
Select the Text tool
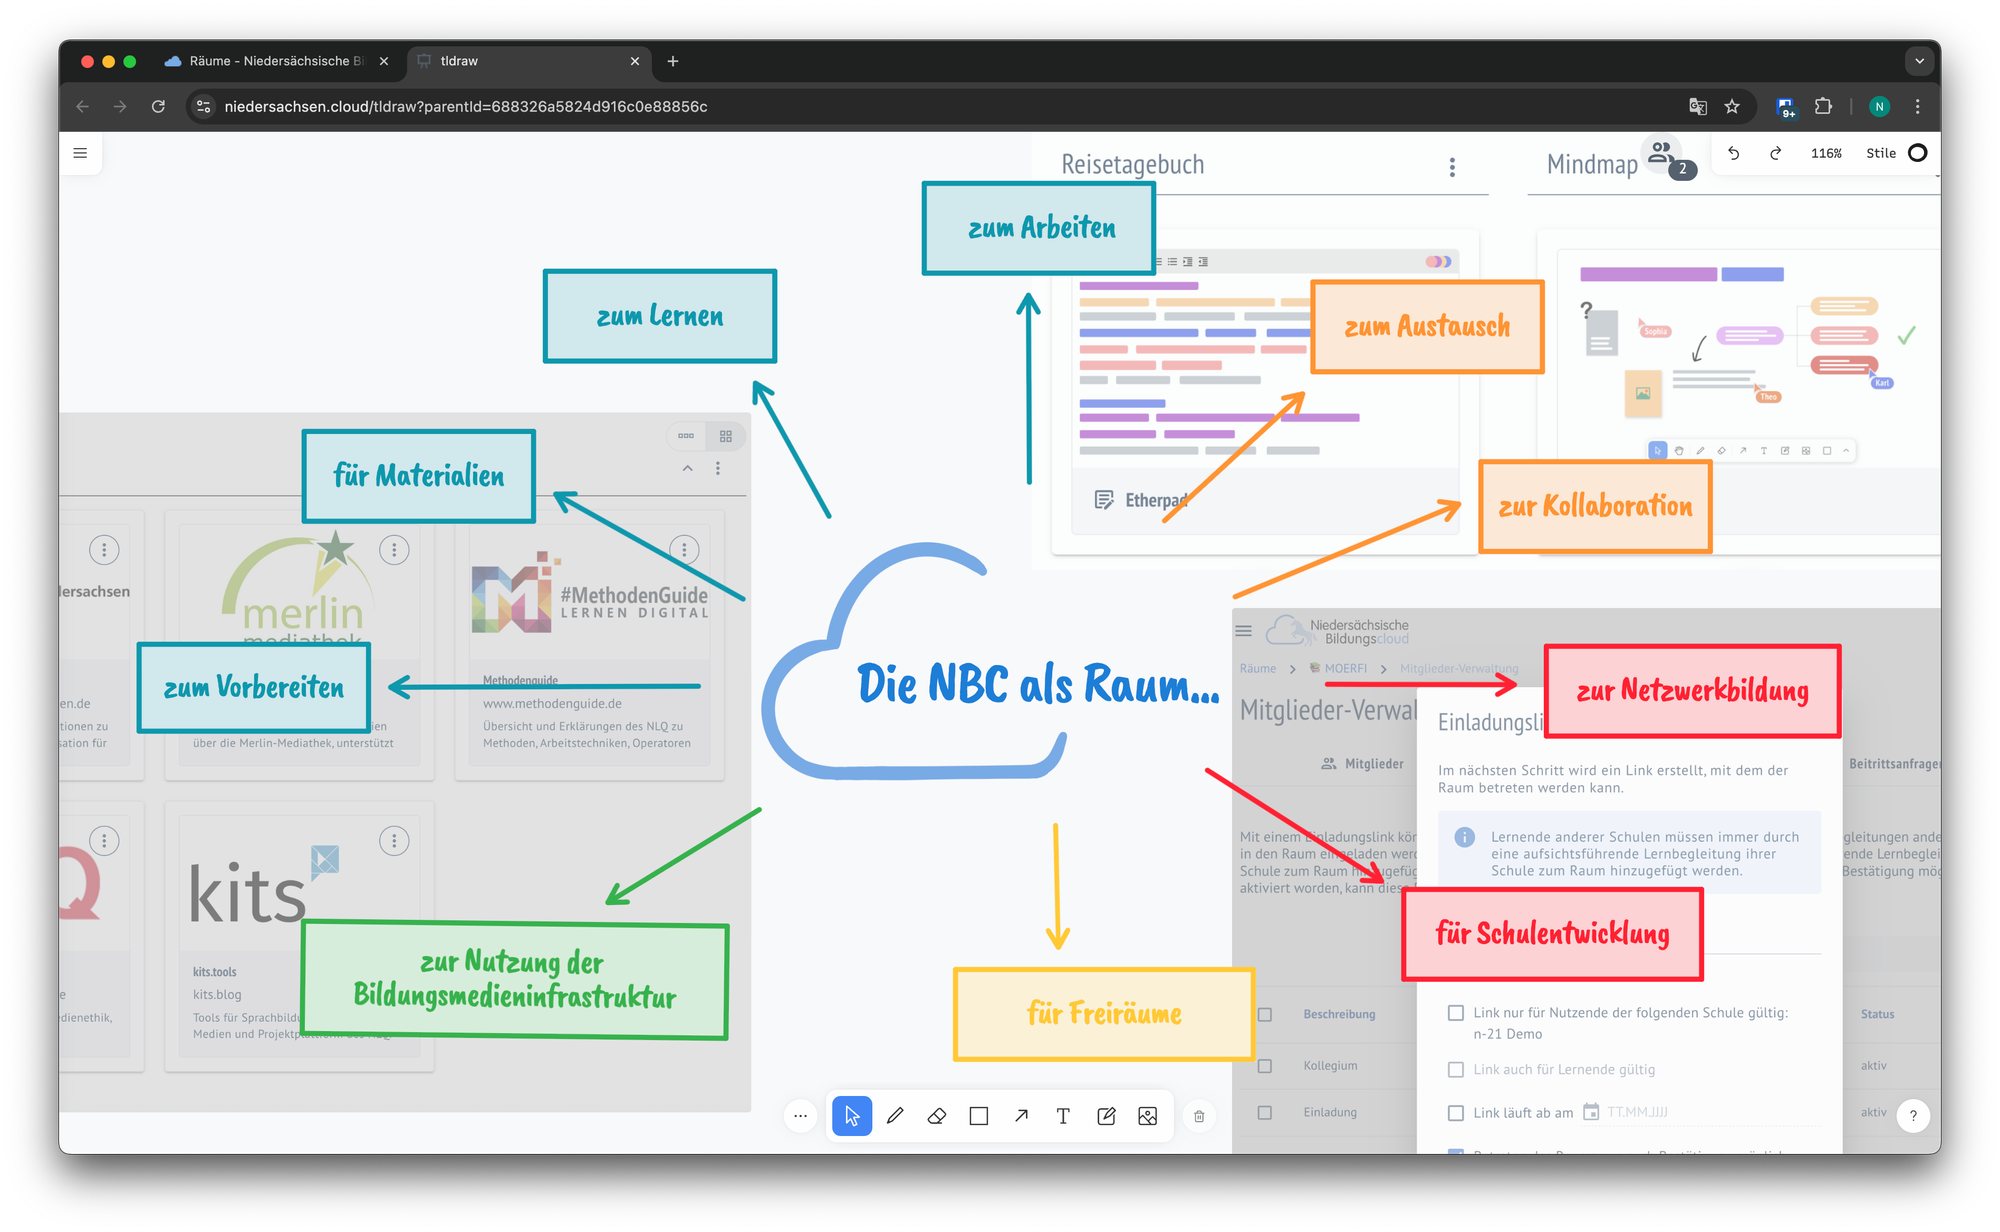(1063, 1116)
